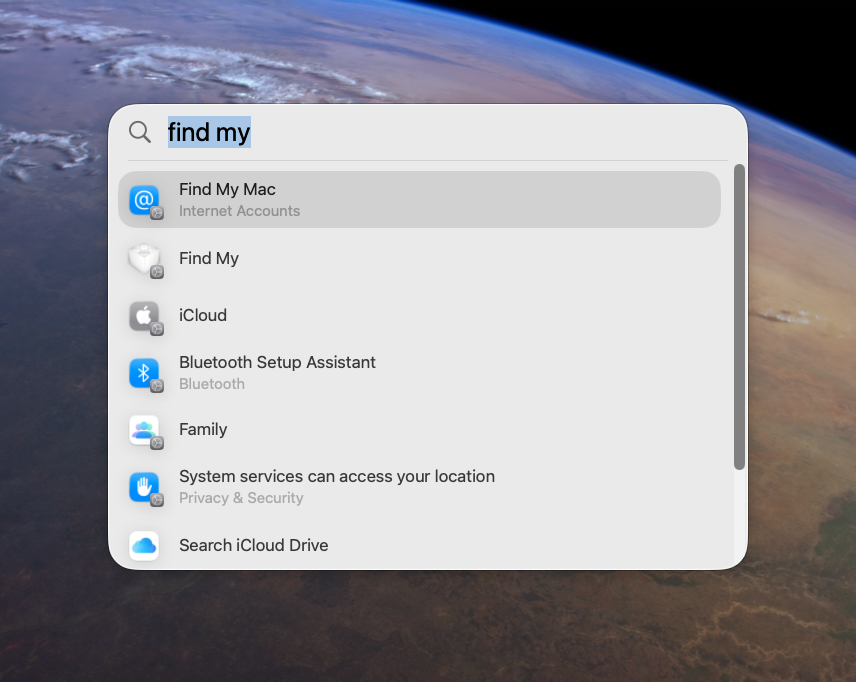Click the iCloud Drive cloud icon
This screenshot has height=682, width=856.
coord(145,545)
